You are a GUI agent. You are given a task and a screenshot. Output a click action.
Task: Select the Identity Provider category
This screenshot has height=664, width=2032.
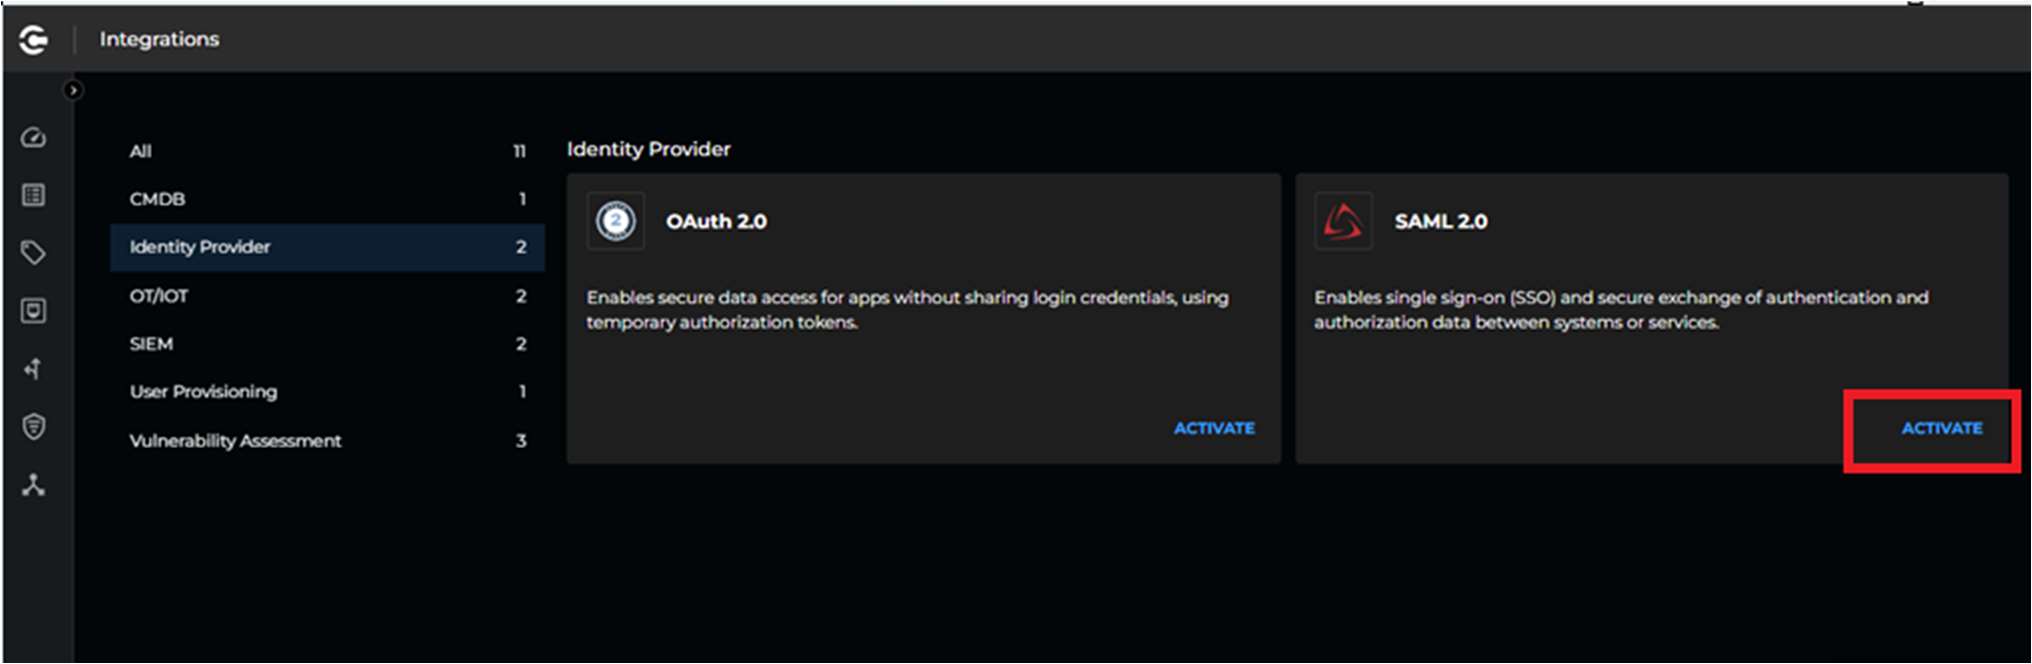(200, 247)
